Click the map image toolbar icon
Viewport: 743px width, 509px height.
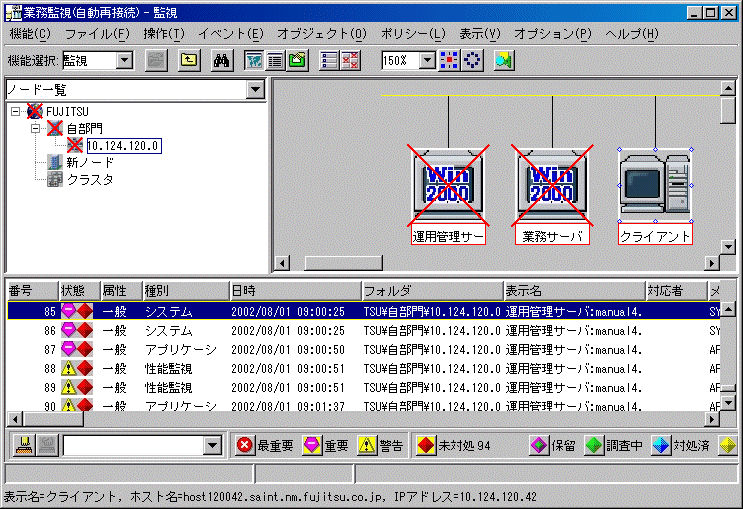(x=504, y=61)
